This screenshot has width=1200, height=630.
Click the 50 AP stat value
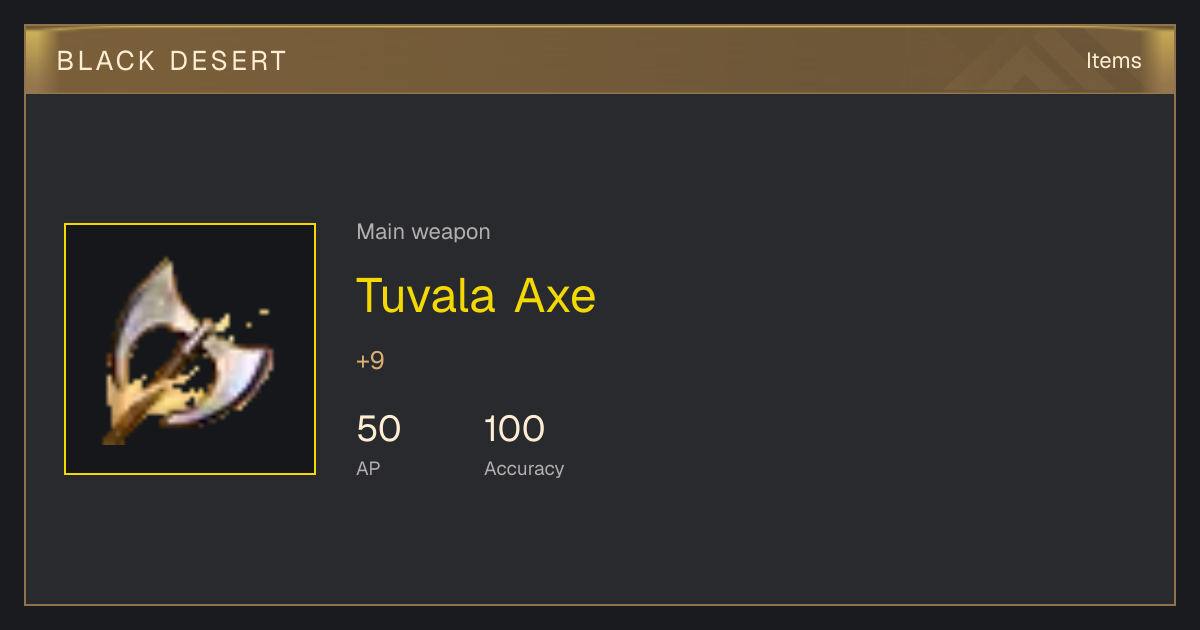pyautogui.click(x=378, y=429)
